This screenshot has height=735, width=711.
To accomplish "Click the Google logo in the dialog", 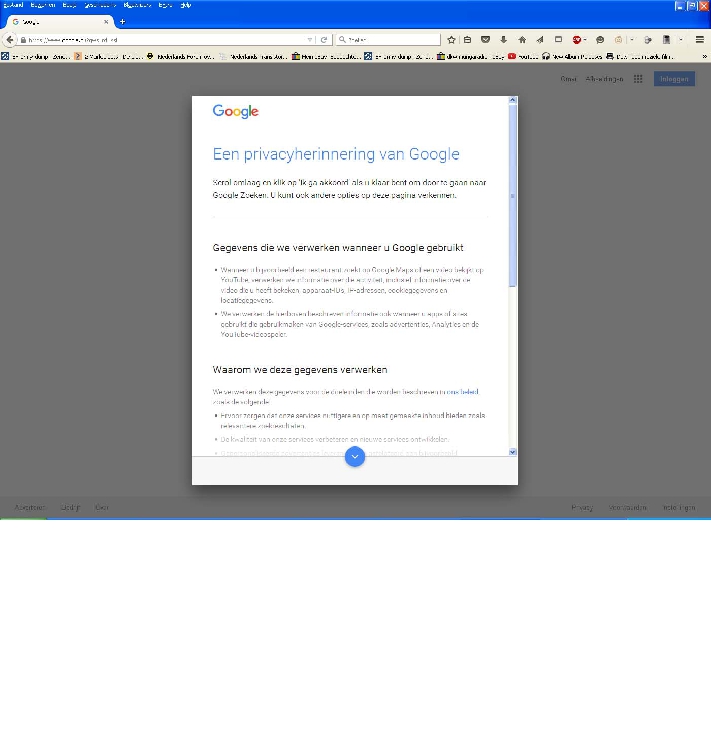I will pos(235,112).
